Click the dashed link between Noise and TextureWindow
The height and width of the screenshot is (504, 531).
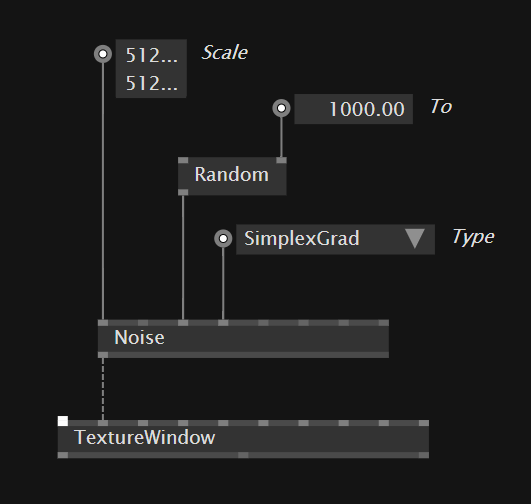click(103, 389)
